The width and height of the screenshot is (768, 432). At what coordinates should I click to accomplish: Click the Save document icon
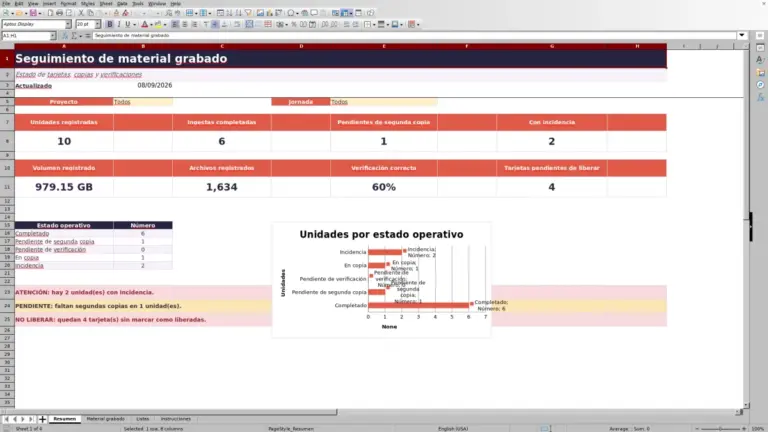point(33,13)
